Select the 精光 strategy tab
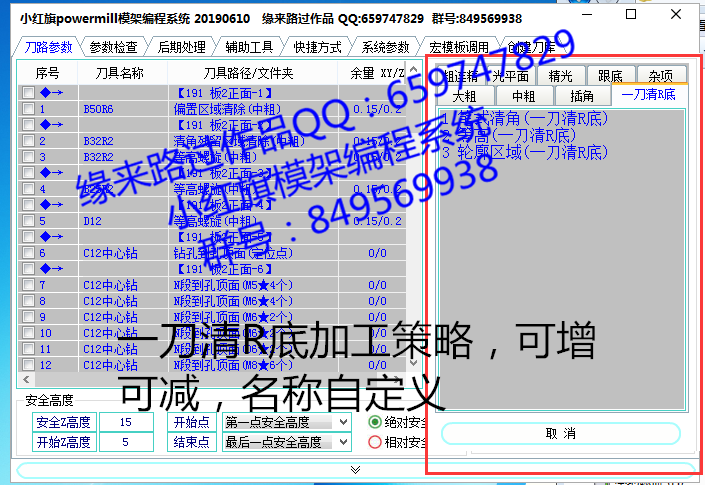This screenshot has width=705, height=485. (561, 76)
